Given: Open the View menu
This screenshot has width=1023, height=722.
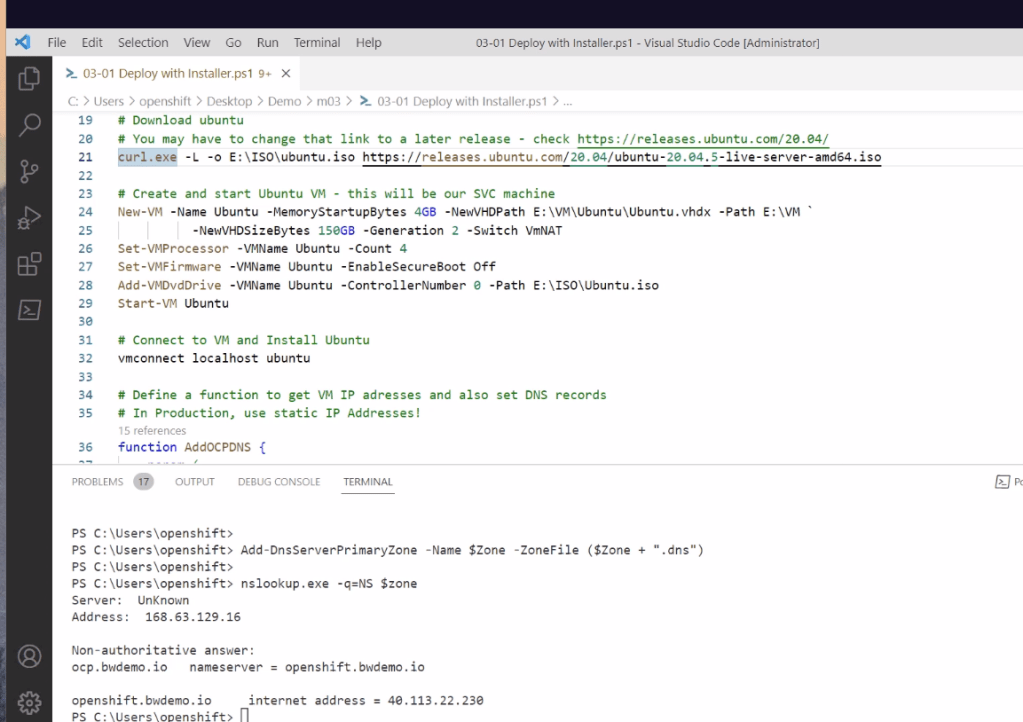Looking at the screenshot, I should coord(196,42).
